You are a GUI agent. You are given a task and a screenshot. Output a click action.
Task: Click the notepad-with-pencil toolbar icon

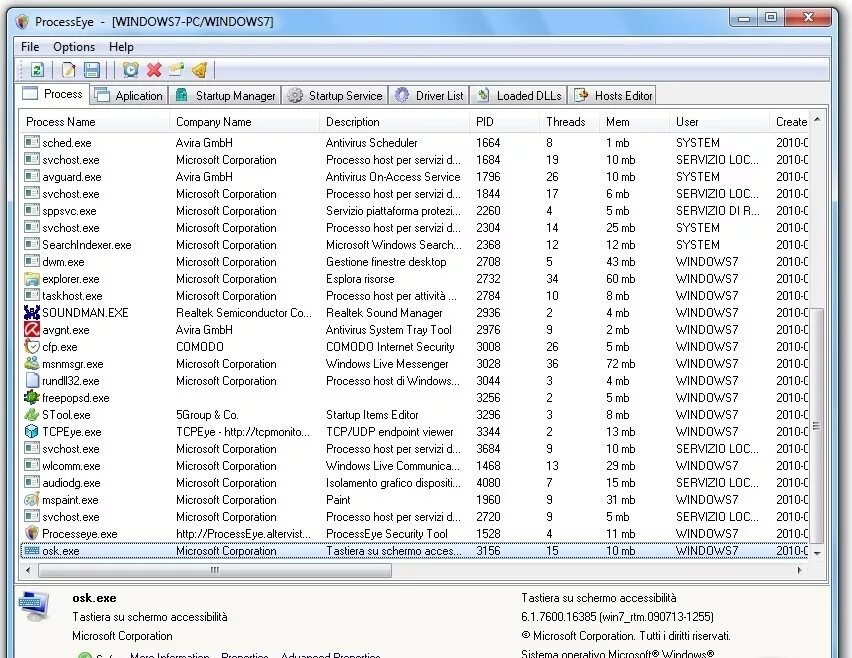(x=69, y=70)
